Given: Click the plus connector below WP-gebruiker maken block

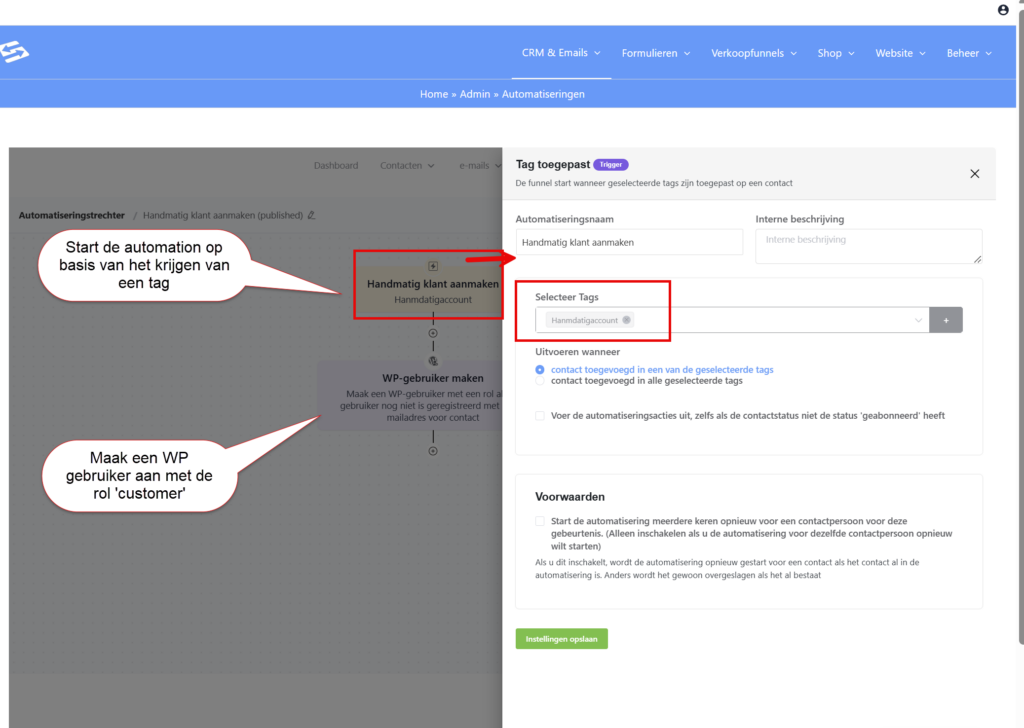Looking at the screenshot, I should [x=433, y=451].
